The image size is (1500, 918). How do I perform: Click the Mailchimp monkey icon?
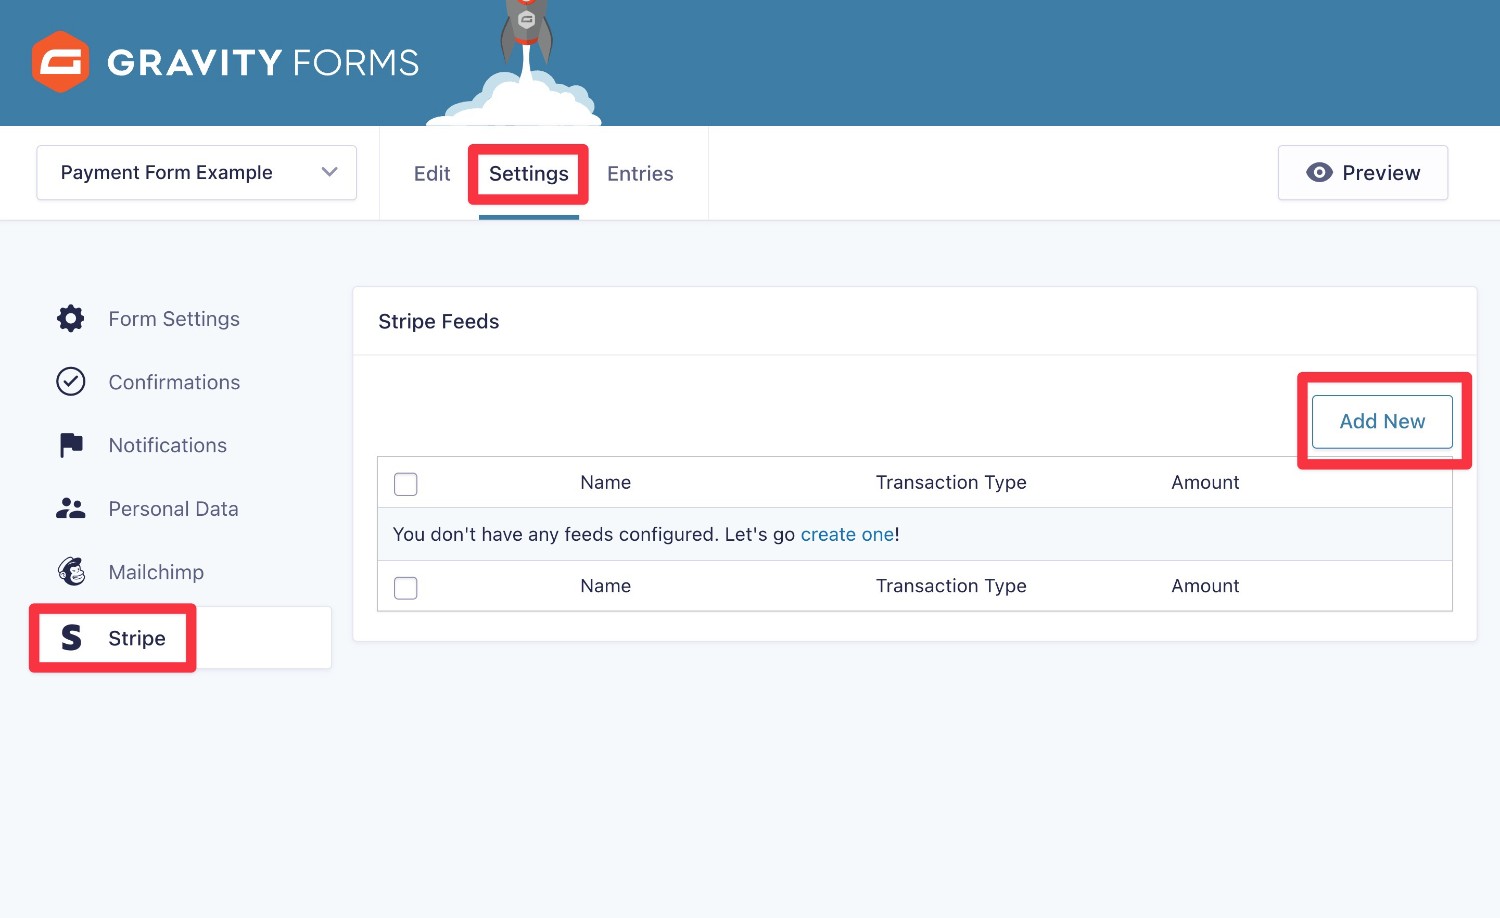tap(70, 571)
